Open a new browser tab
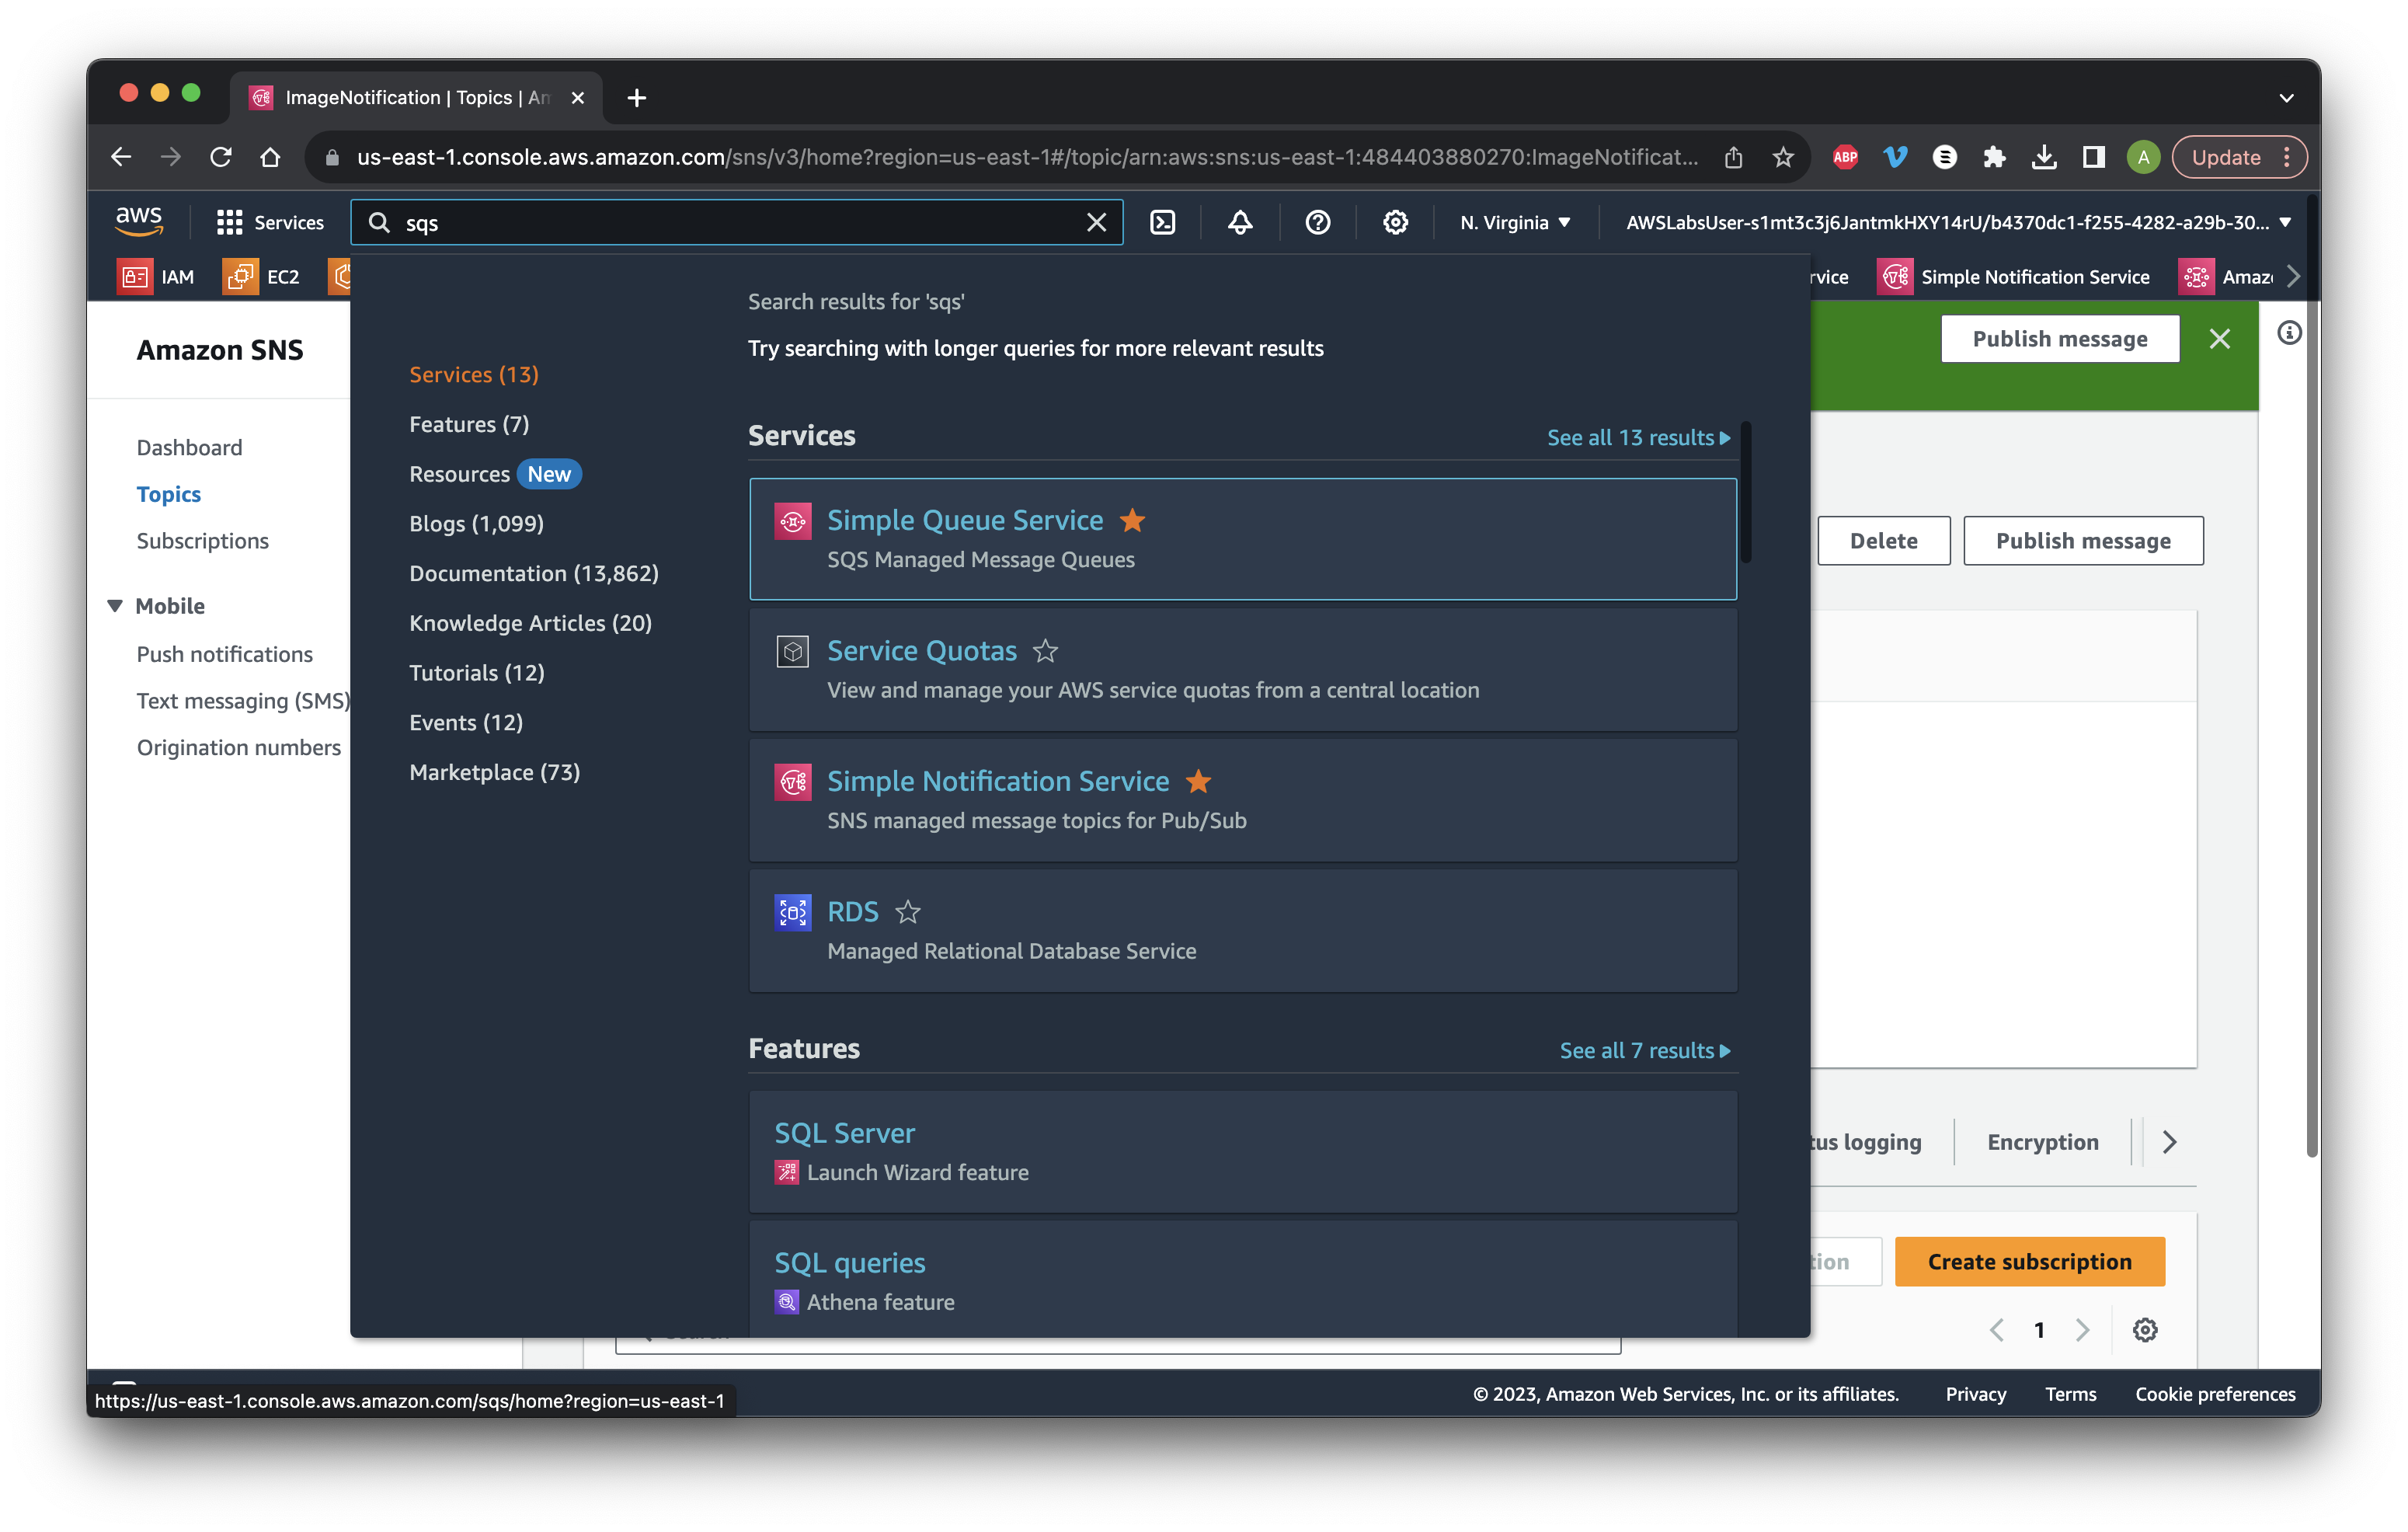Screen dimensions: 2408x1532 (636, 98)
